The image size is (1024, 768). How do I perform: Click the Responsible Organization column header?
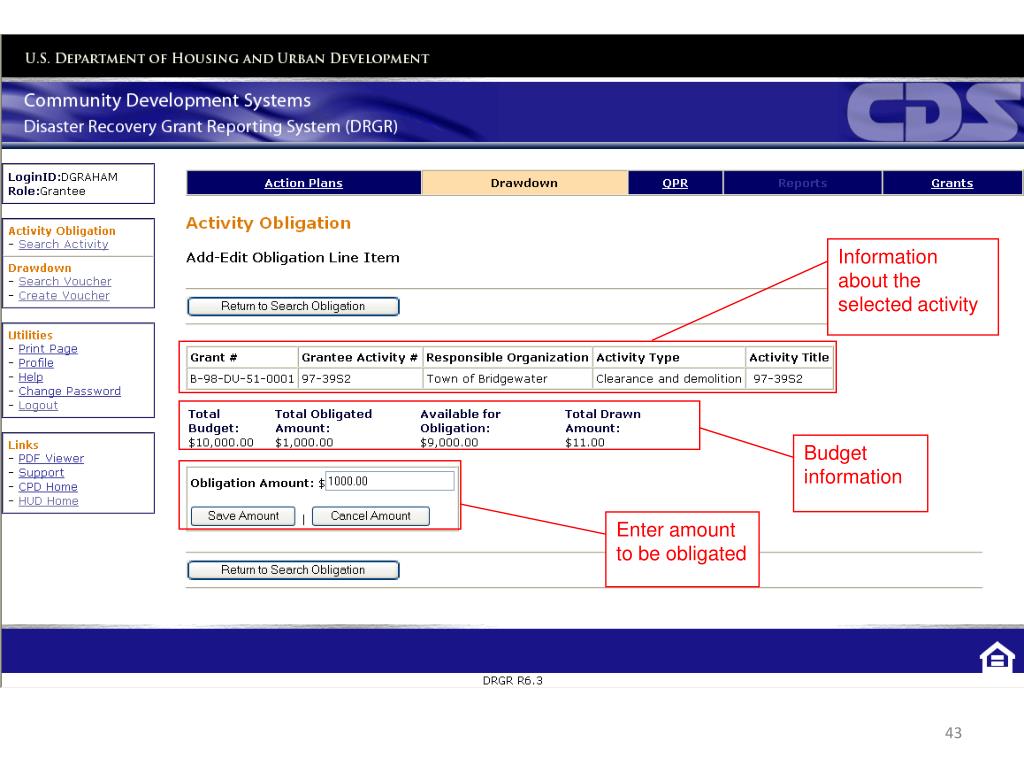click(x=507, y=358)
